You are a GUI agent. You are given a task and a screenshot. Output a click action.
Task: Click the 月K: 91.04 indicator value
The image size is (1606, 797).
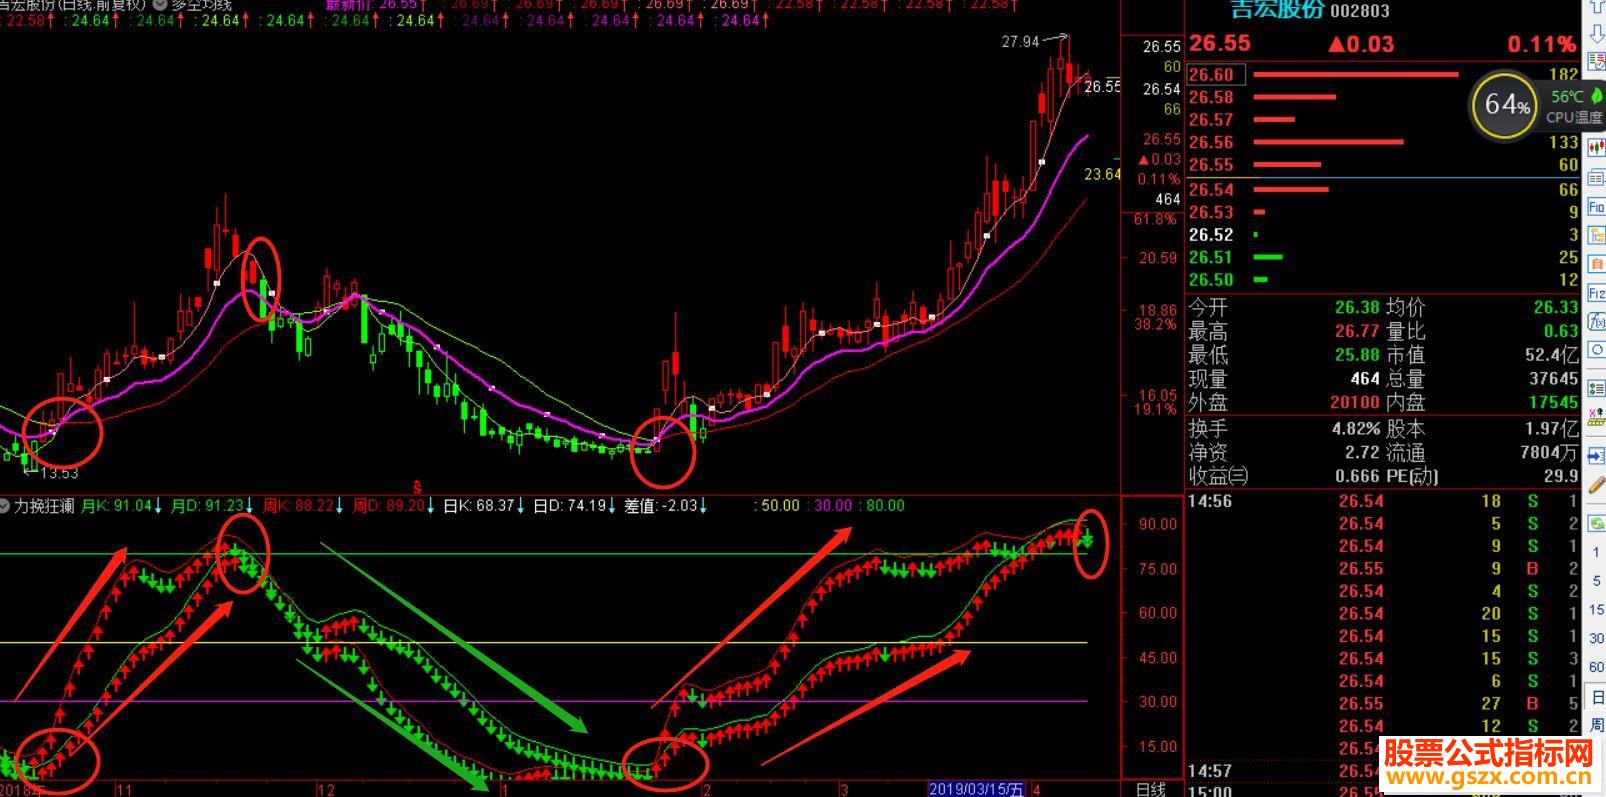click(x=123, y=506)
